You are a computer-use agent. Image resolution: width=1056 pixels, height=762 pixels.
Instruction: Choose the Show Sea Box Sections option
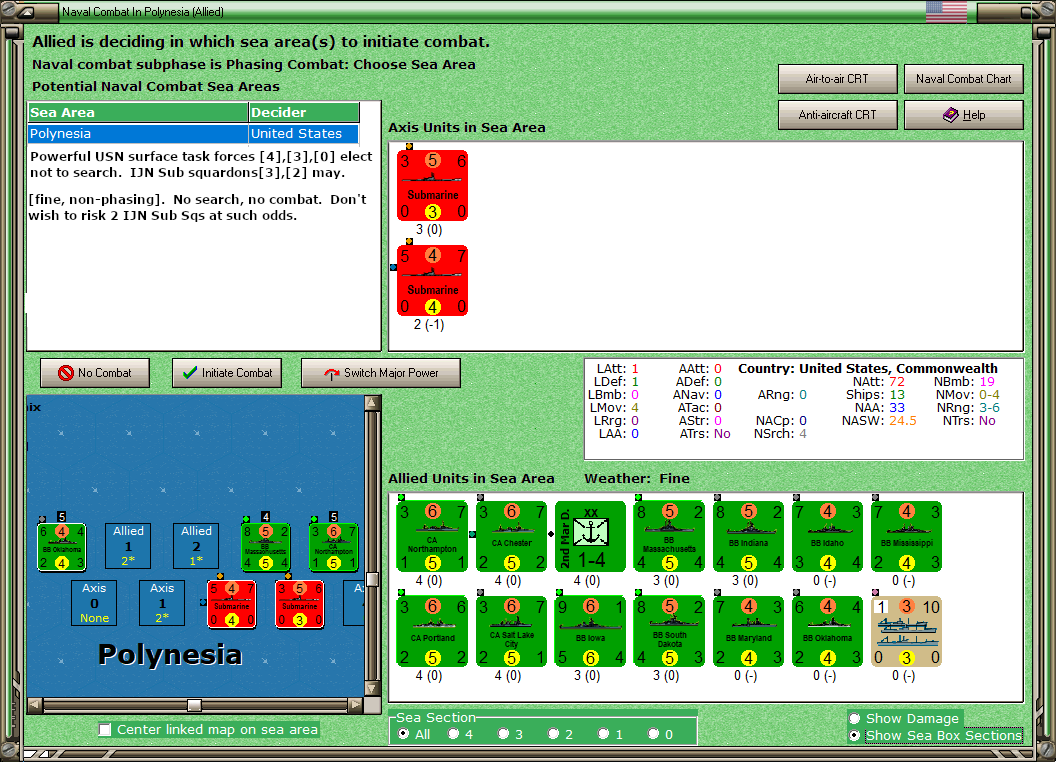click(x=855, y=736)
